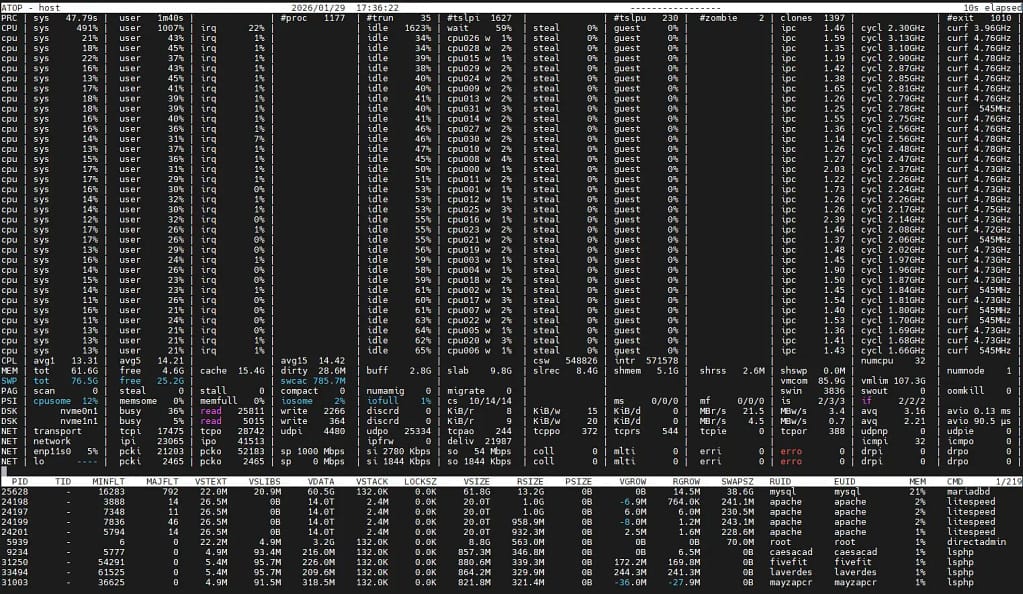
Task: Click the wait 59% entry
Action: tap(480, 28)
